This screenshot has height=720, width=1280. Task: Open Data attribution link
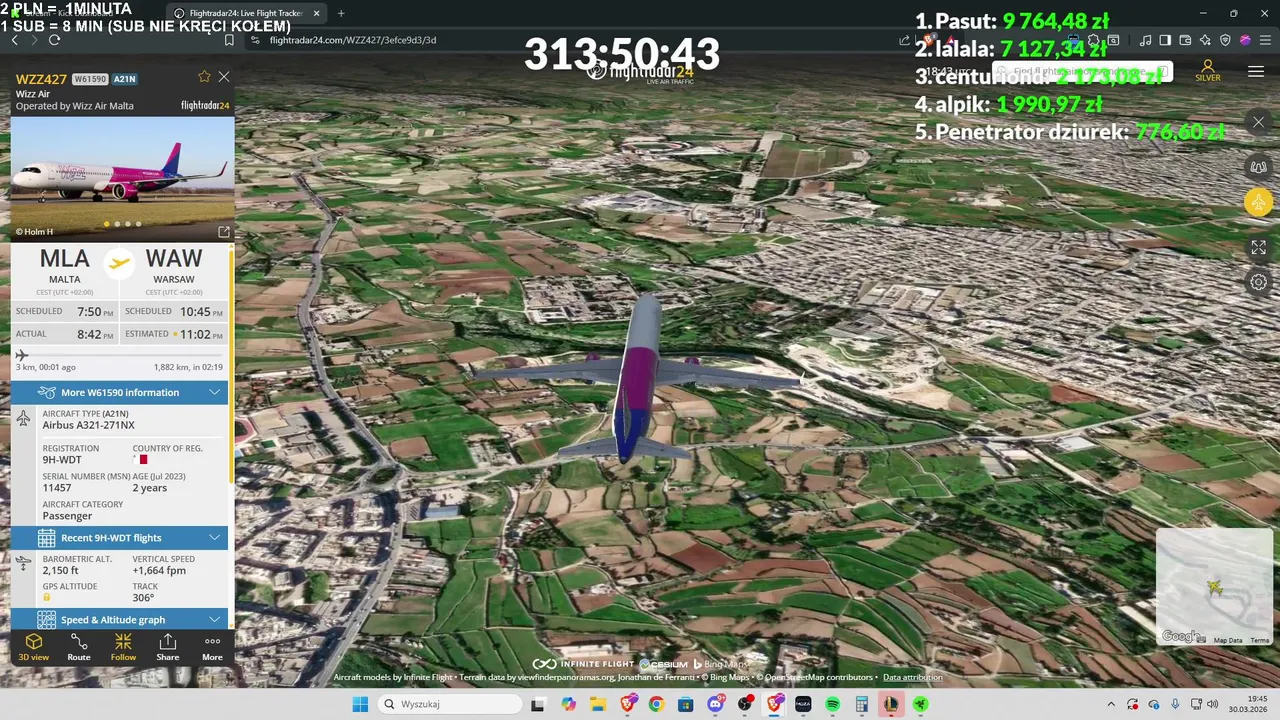(912, 677)
